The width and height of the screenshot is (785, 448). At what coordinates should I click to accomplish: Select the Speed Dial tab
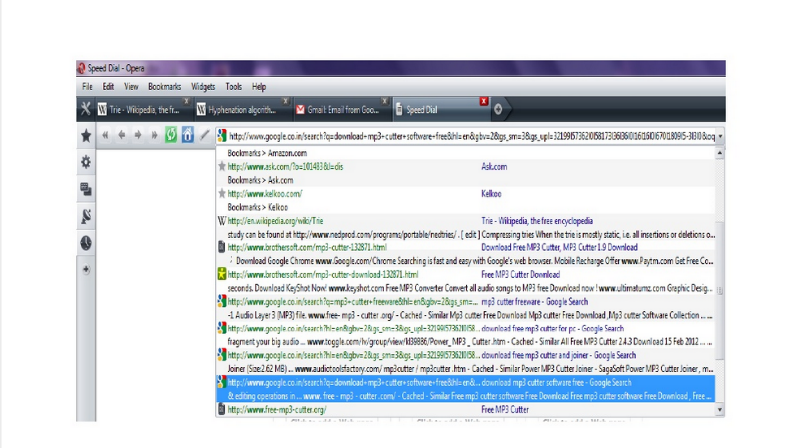(441, 110)
